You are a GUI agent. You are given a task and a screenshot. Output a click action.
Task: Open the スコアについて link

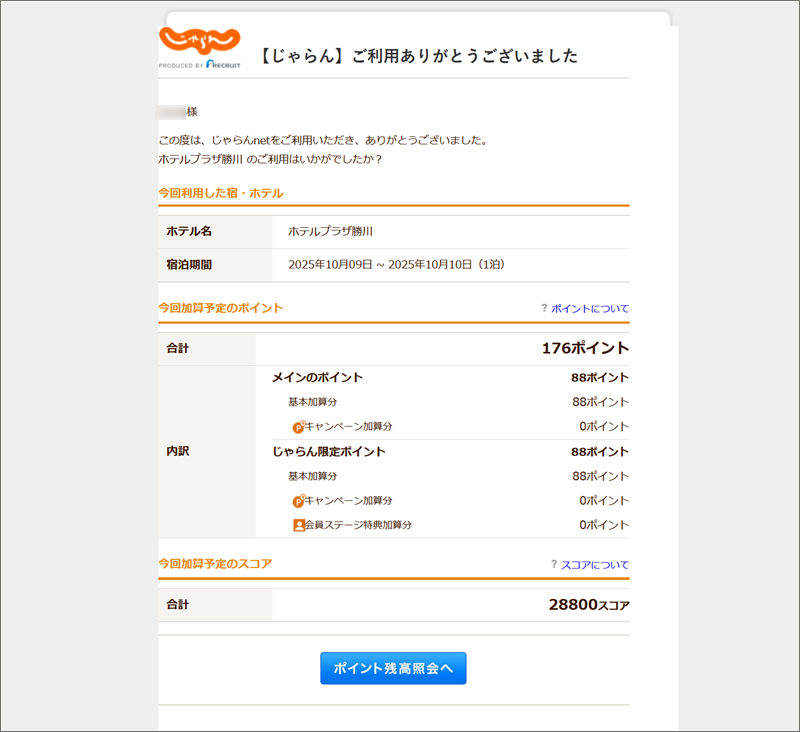pos(595,565)
